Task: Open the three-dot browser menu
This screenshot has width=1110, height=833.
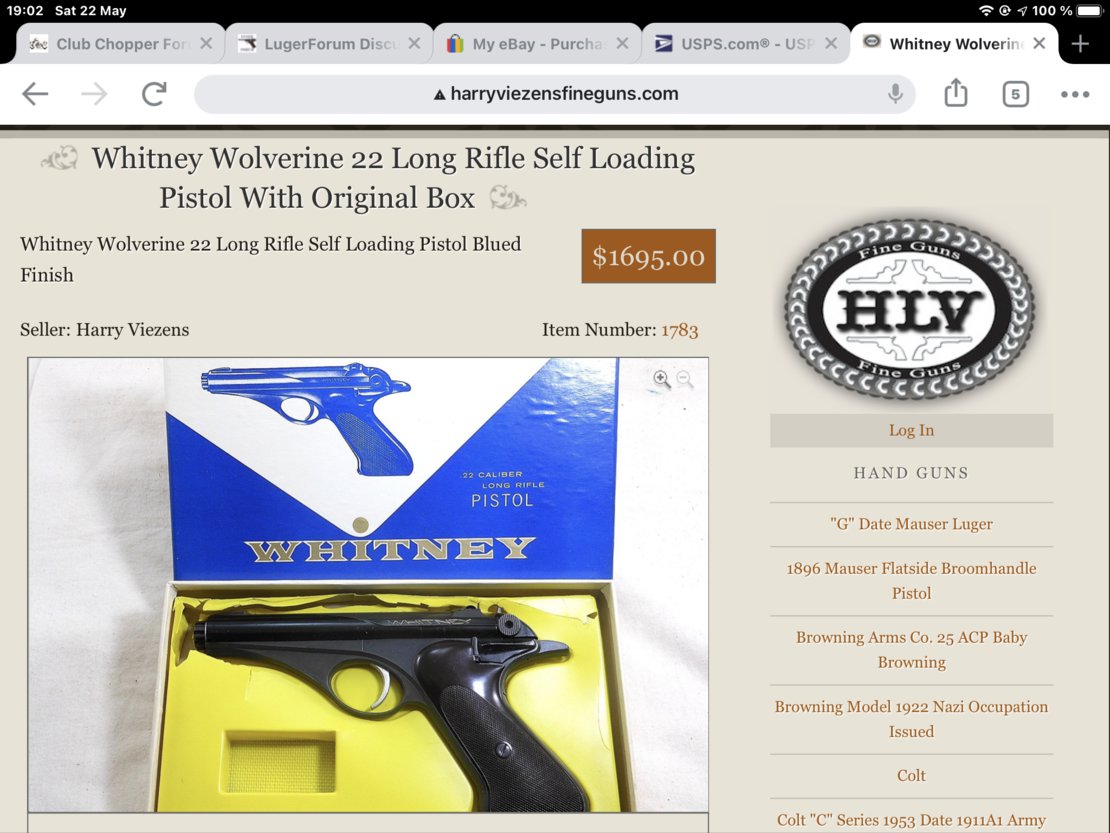Action: tap(1075, 94)
